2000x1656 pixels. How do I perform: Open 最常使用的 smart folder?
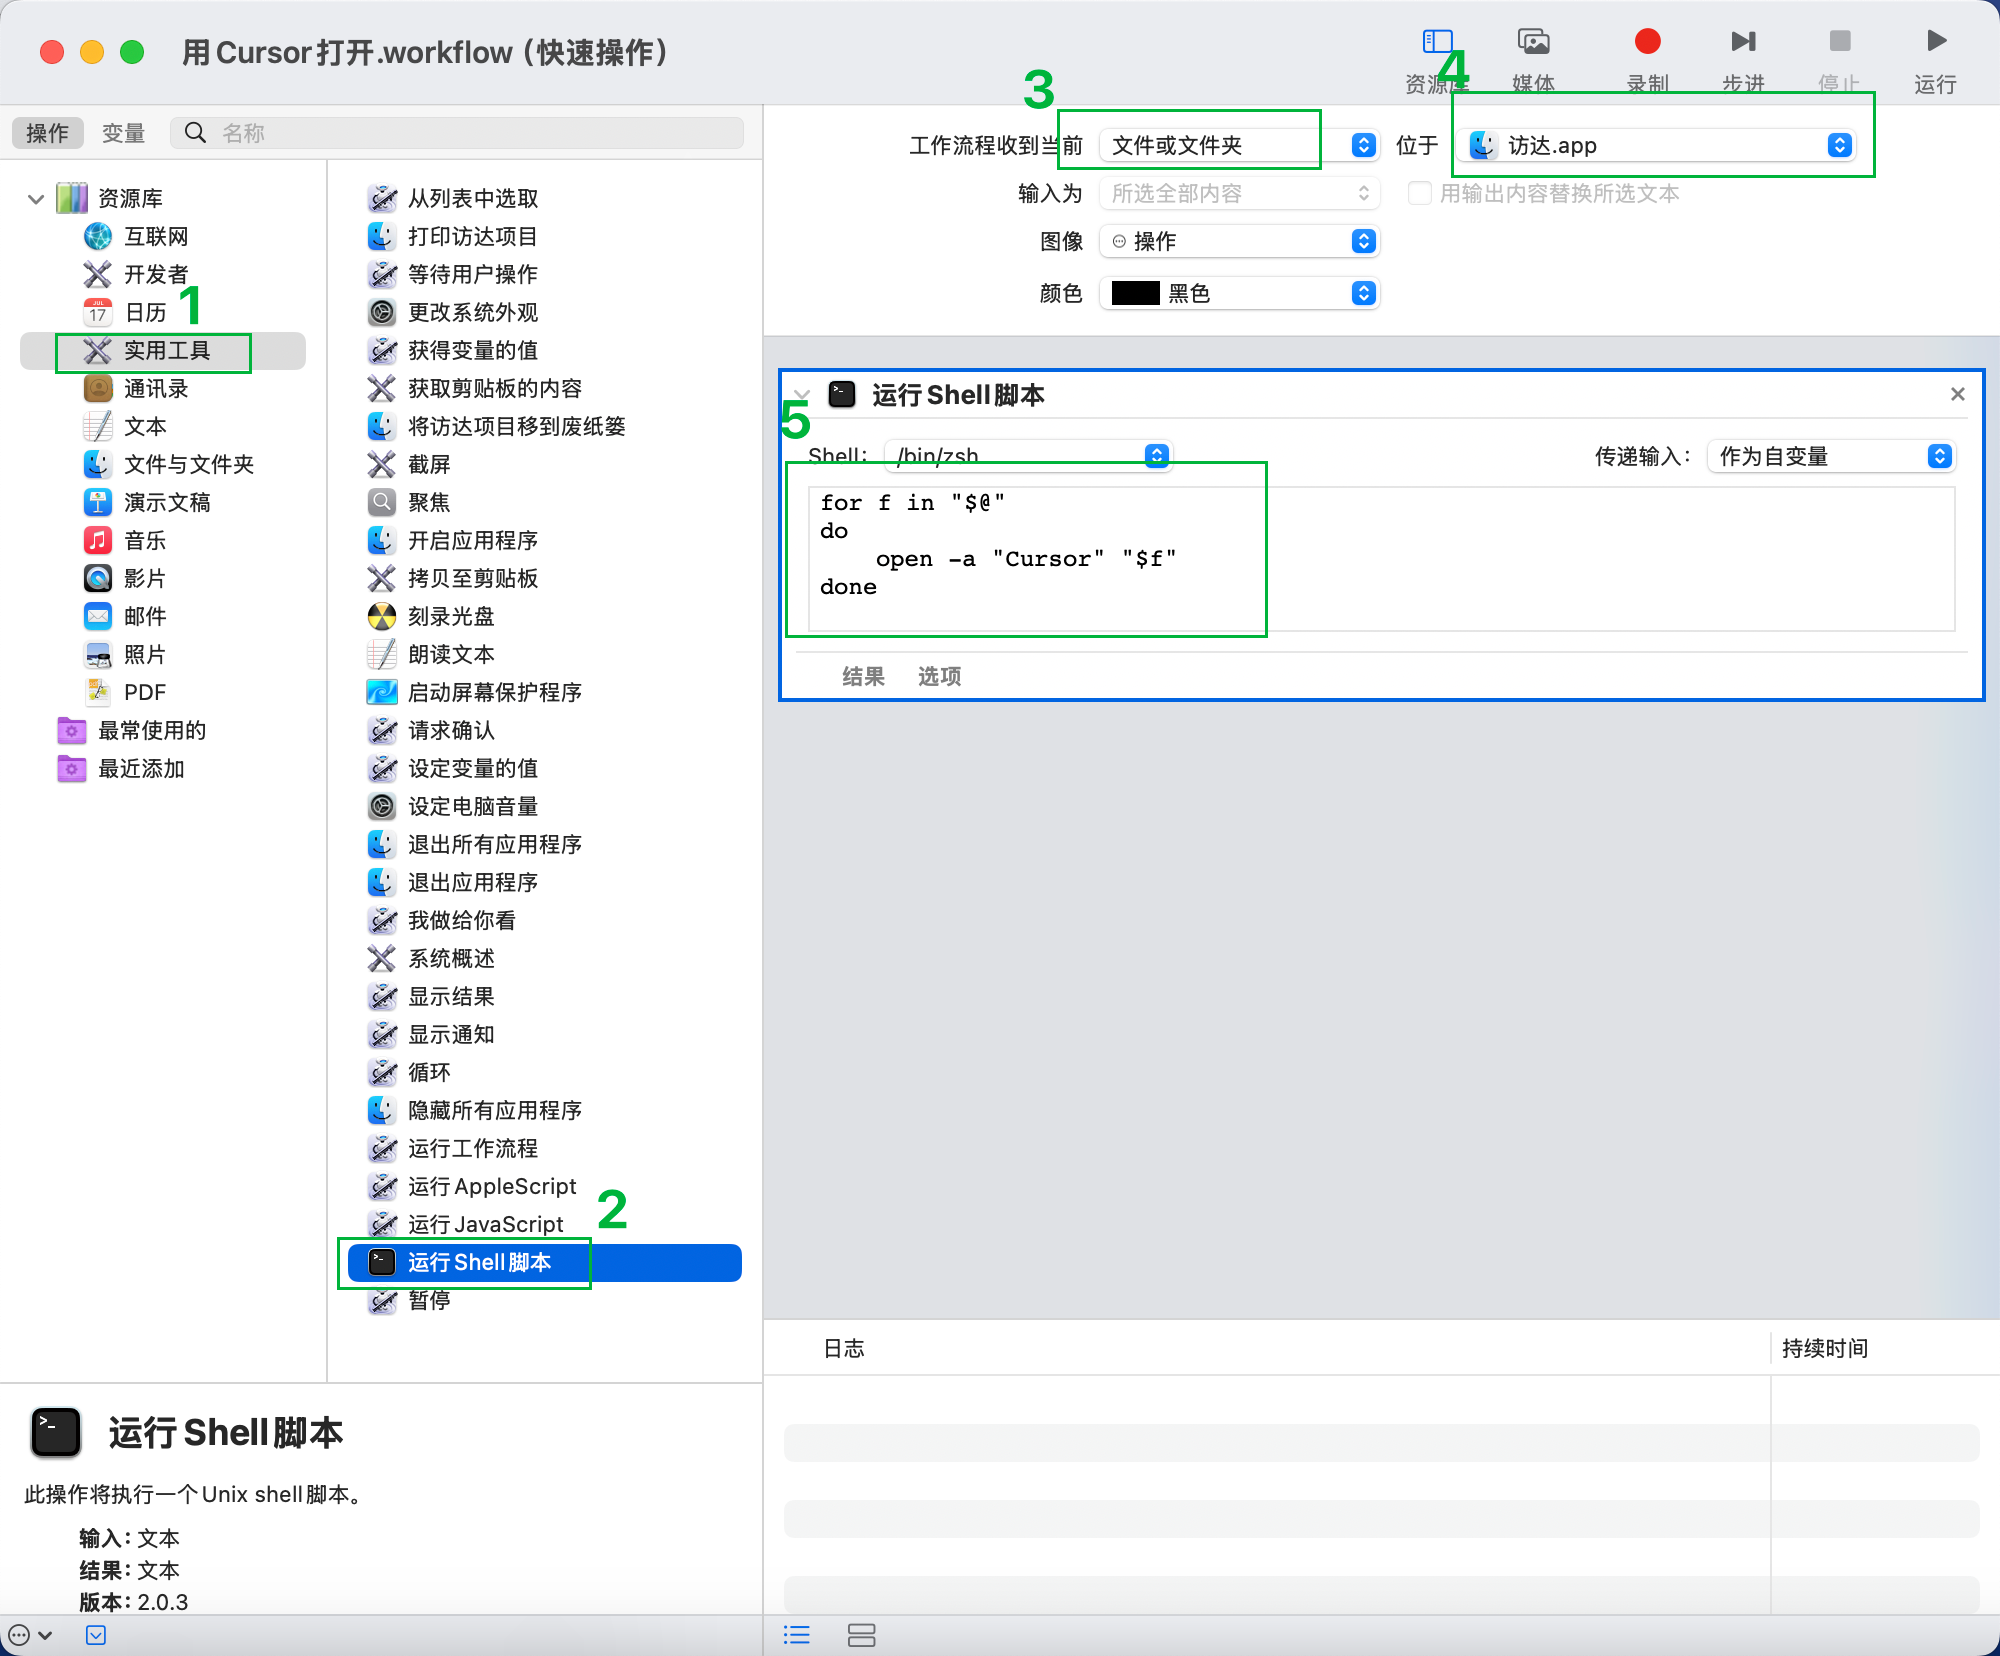151,731
